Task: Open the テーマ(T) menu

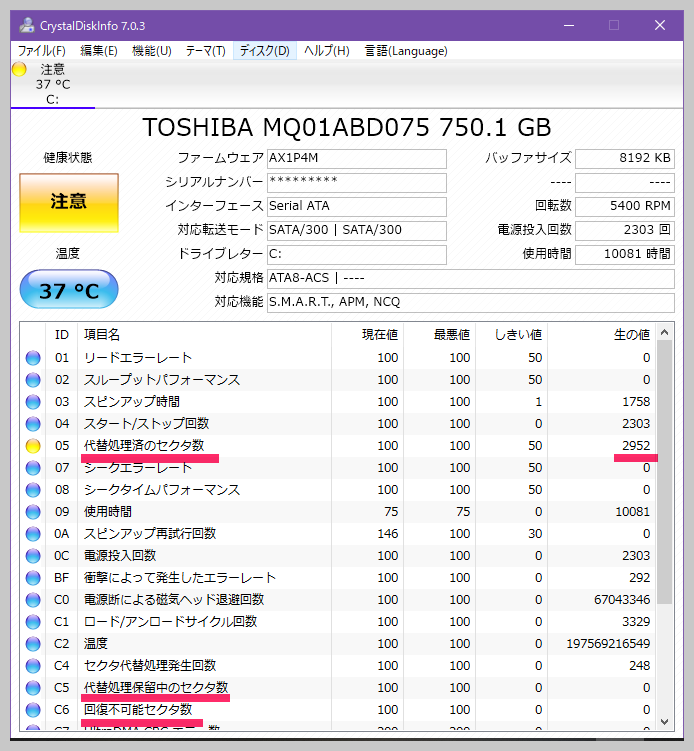Action: 205,51
